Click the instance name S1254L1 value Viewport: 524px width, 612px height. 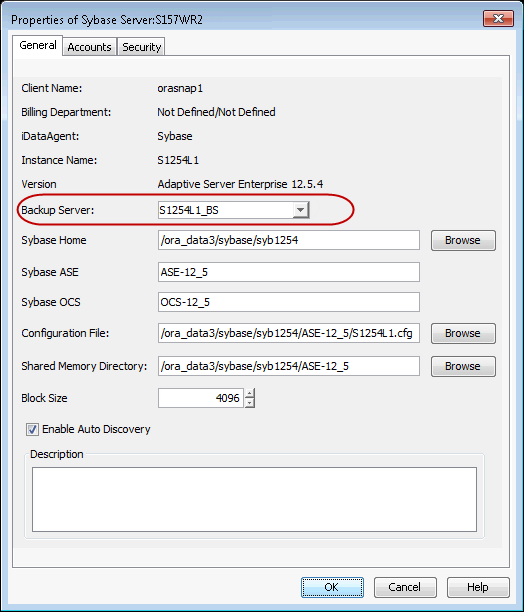point(178,160)
